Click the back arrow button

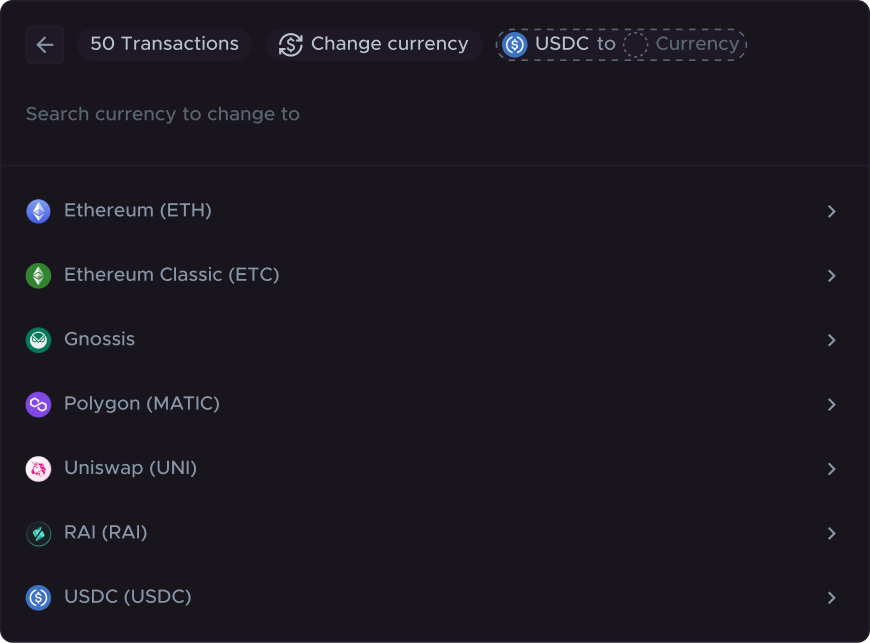point(45,45)
